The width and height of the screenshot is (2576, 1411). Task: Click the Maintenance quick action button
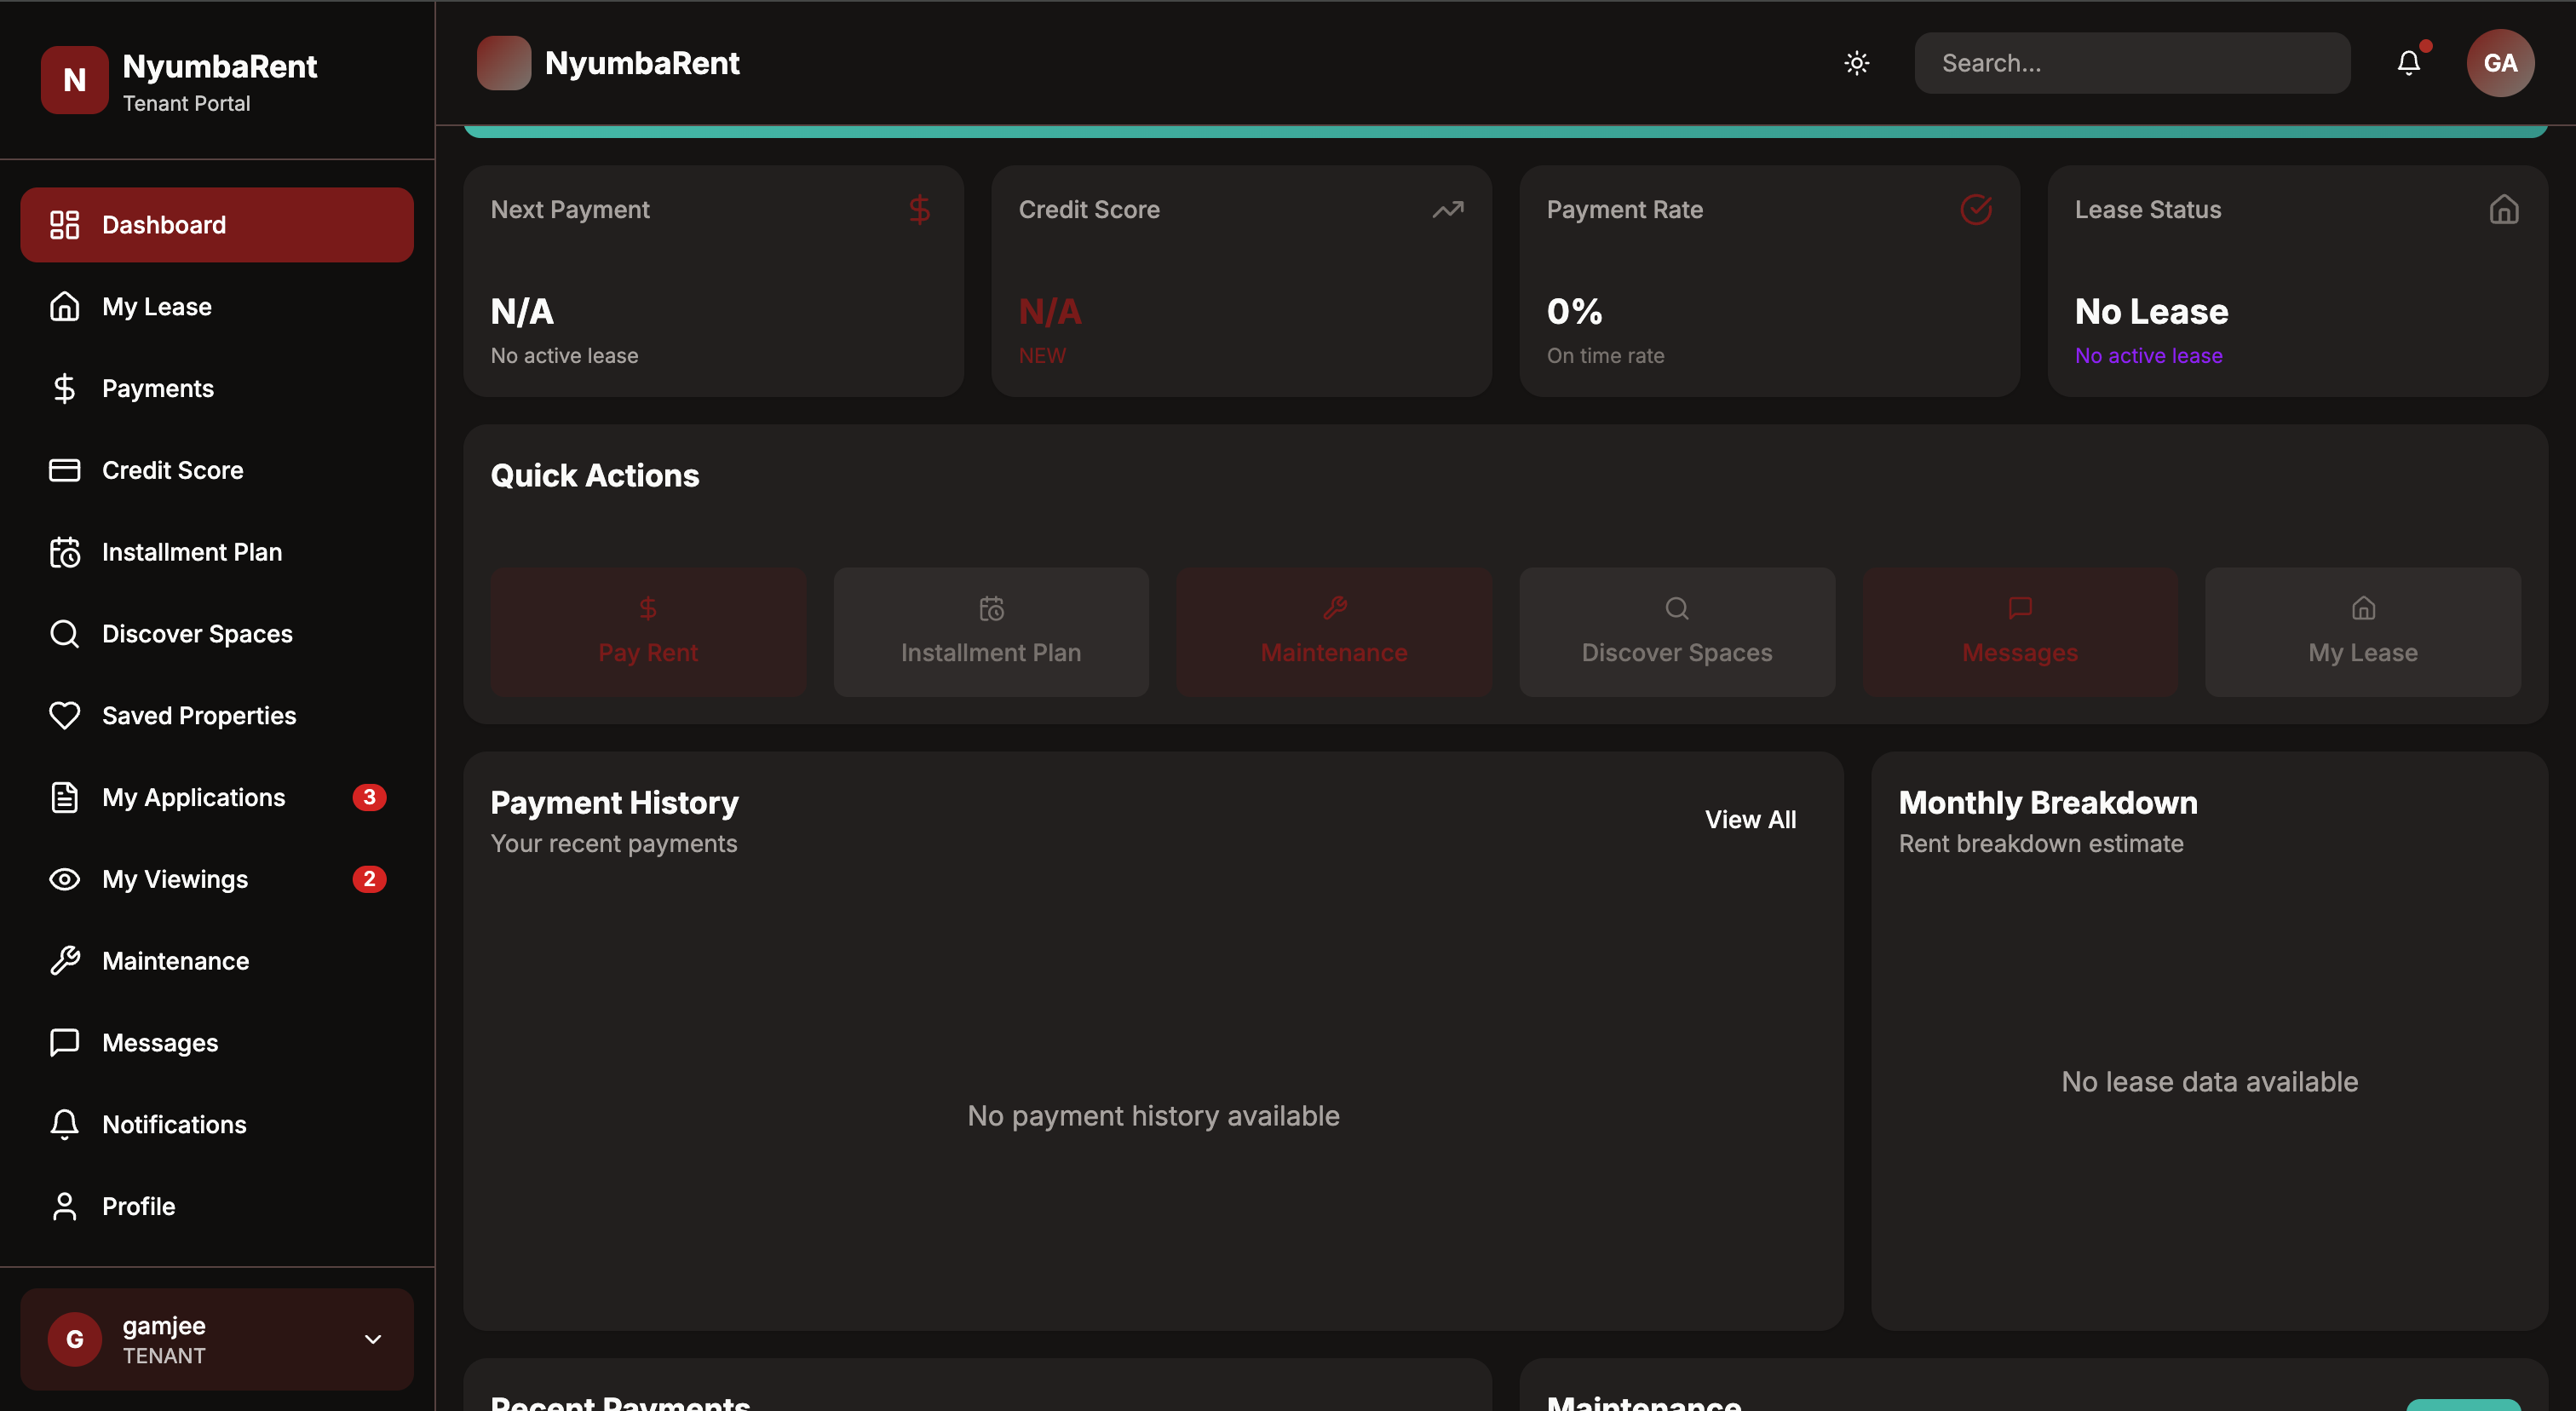1334,632
